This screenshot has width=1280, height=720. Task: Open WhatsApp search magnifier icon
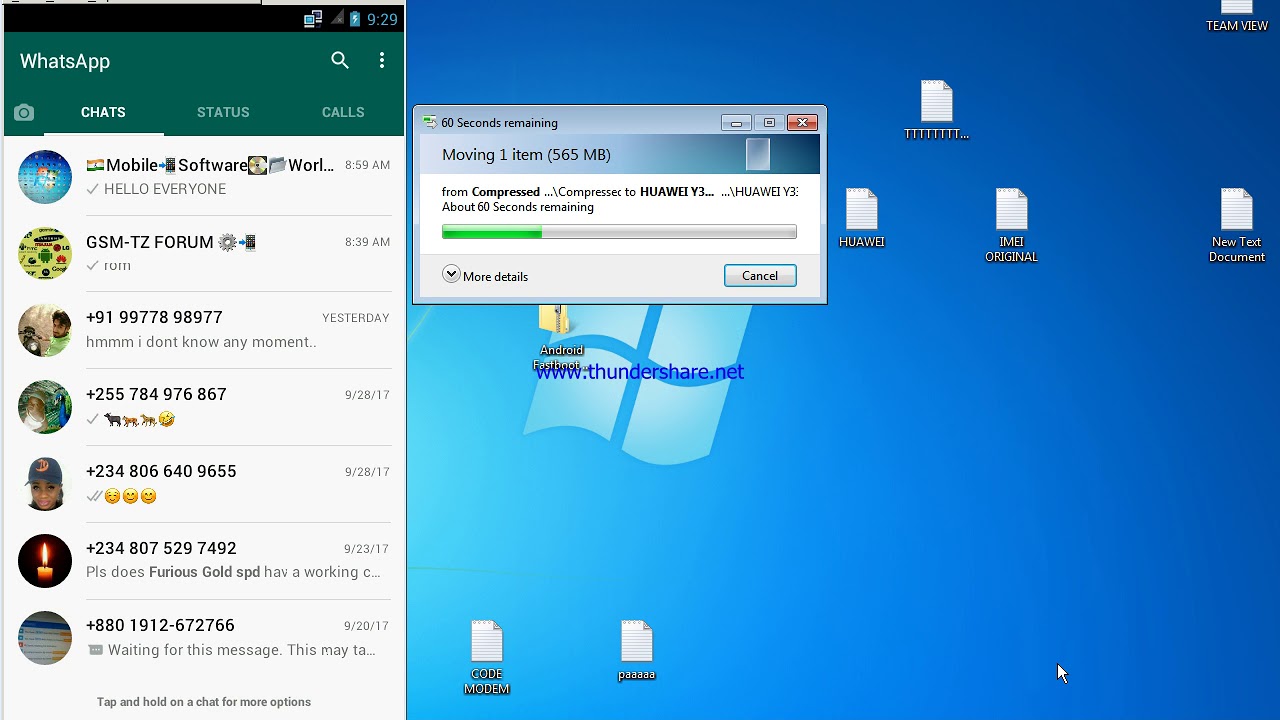coord(340,61)
